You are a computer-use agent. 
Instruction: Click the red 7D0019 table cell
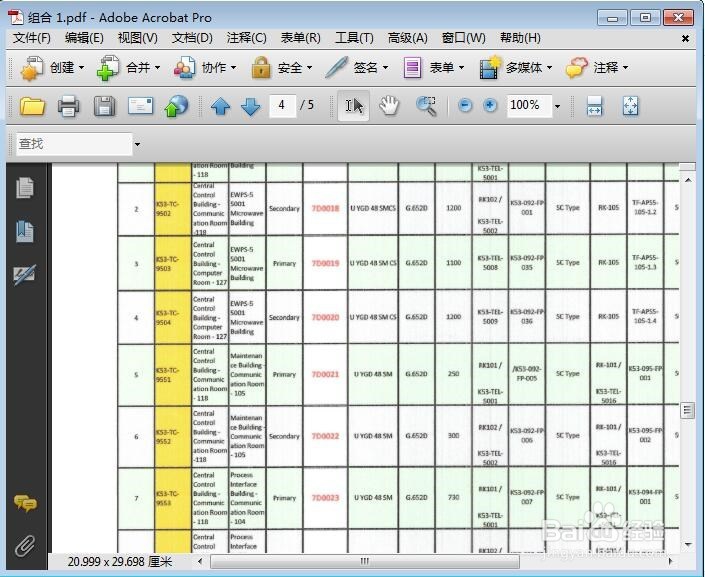point(325,263)
